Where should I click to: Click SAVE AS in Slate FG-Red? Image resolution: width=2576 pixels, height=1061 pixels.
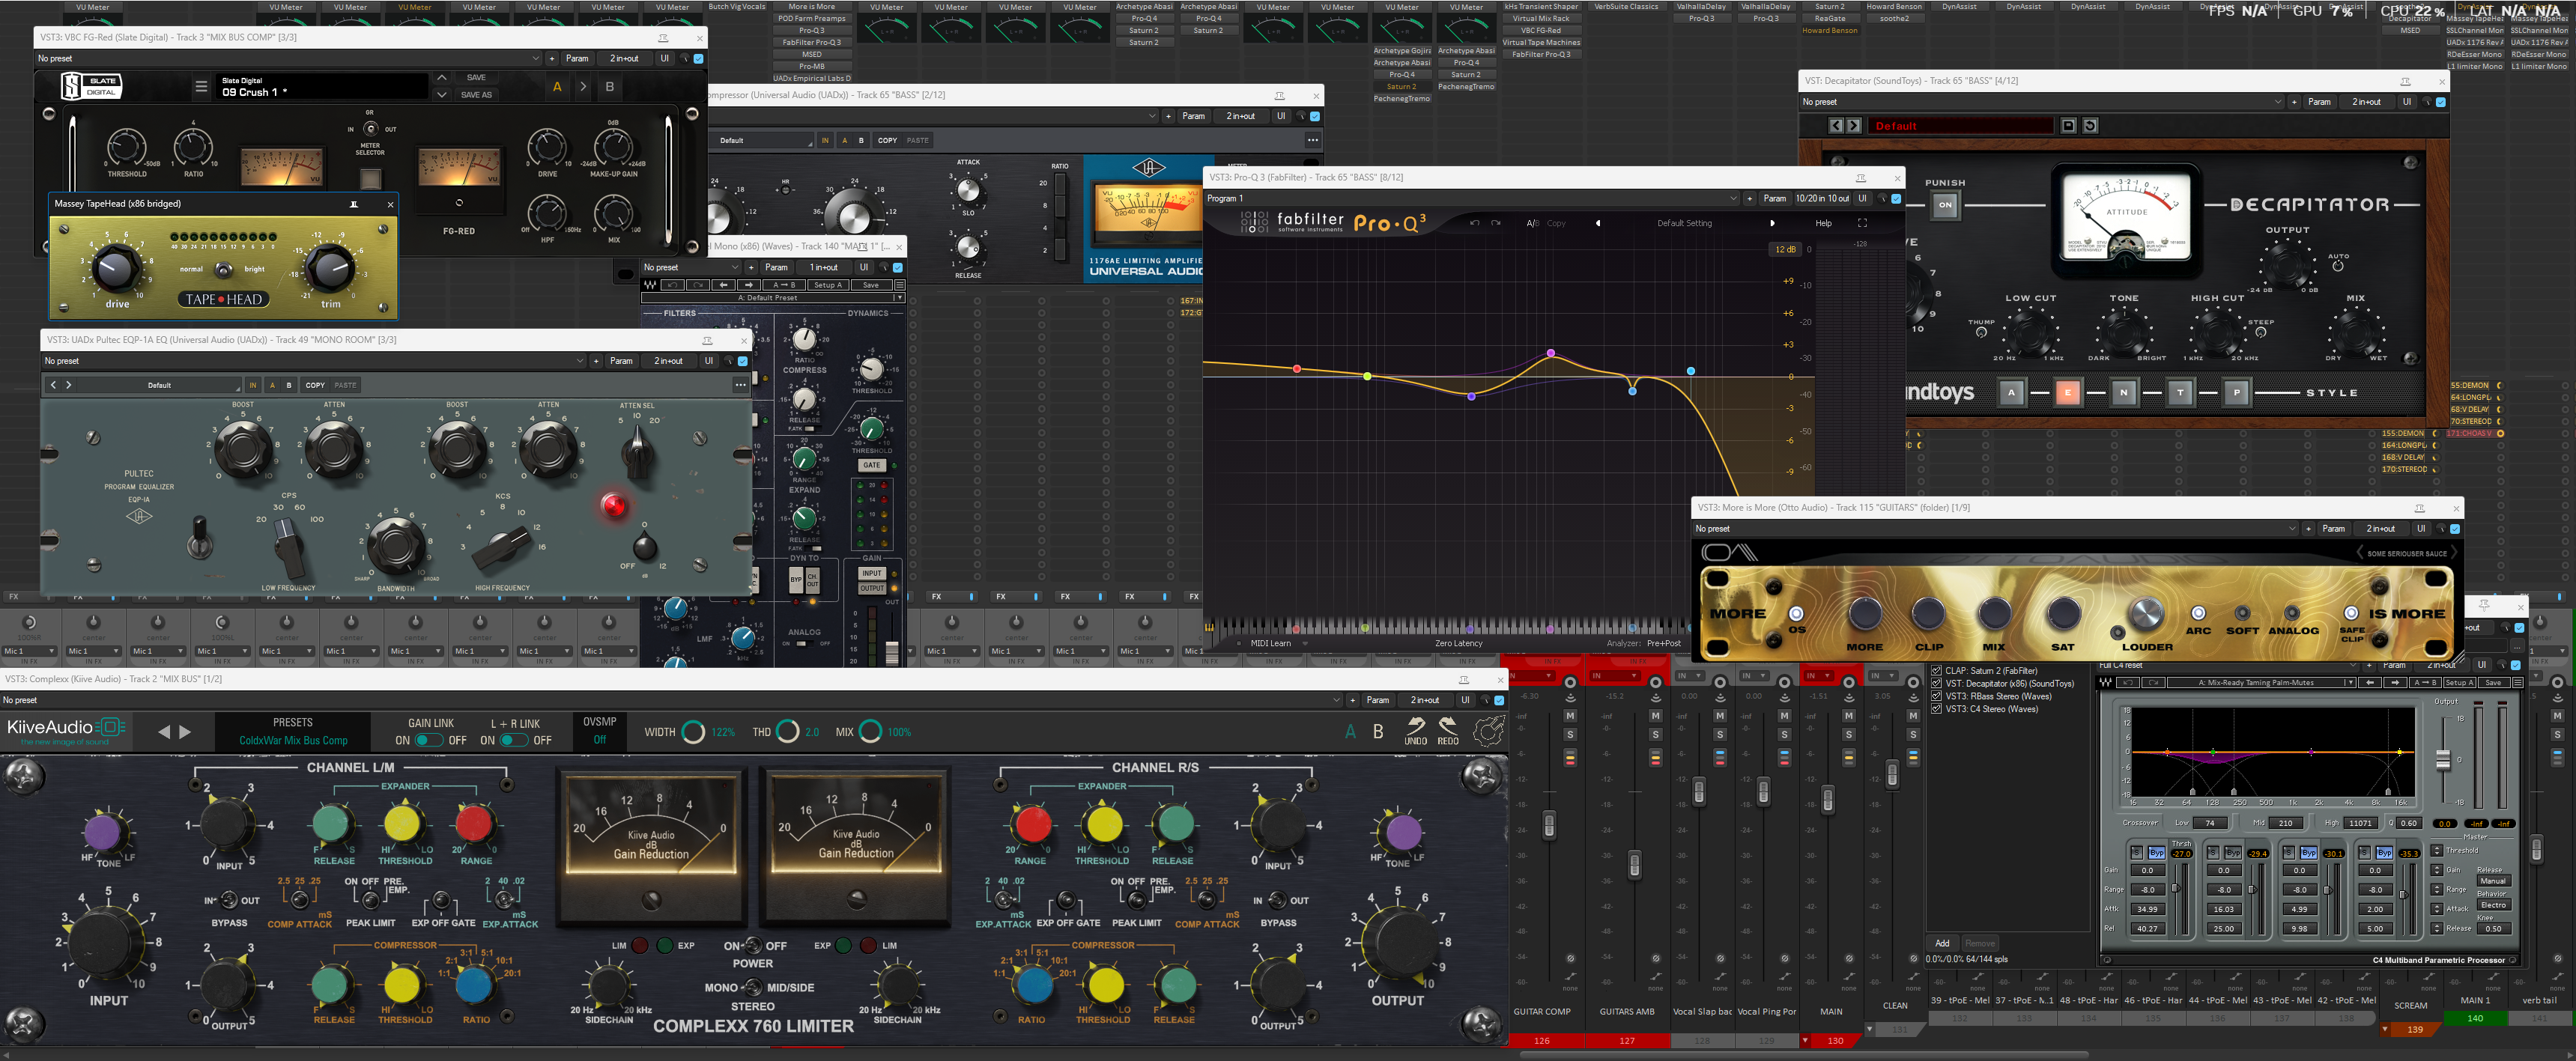(476, 95)
